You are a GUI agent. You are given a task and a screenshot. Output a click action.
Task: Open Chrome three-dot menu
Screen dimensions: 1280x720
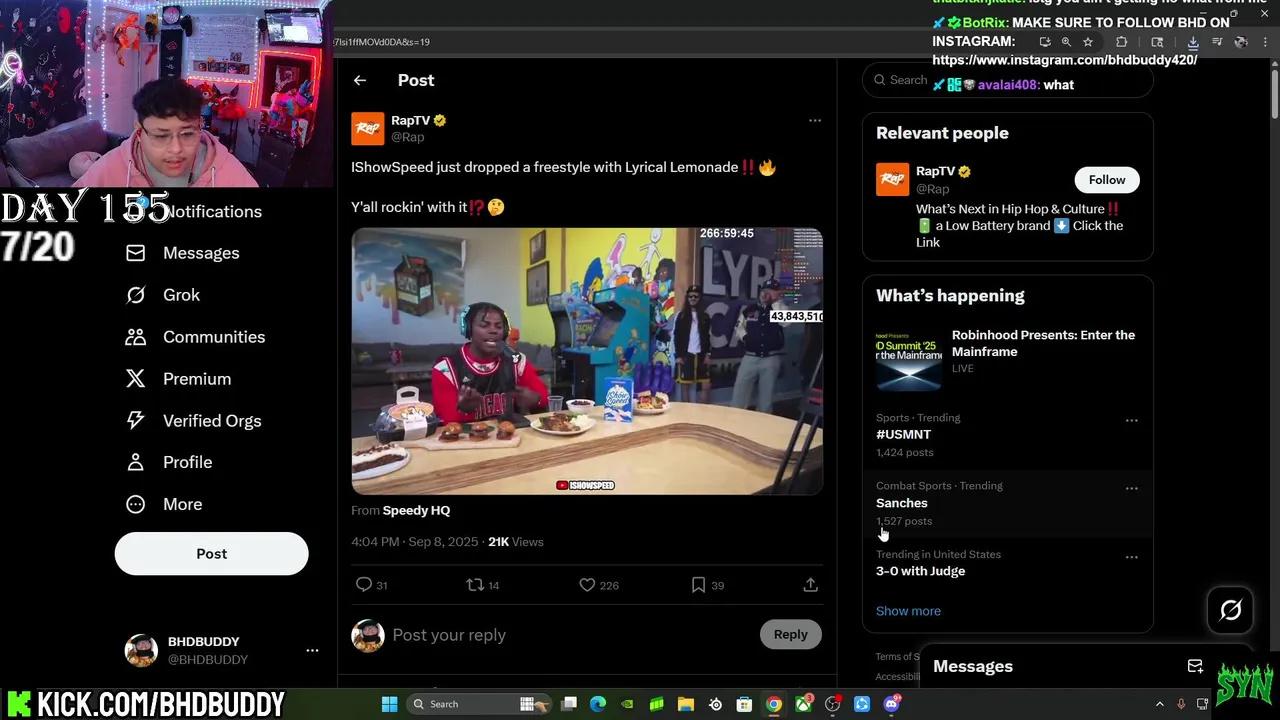pyautogui.click(x=1265, y=42)
